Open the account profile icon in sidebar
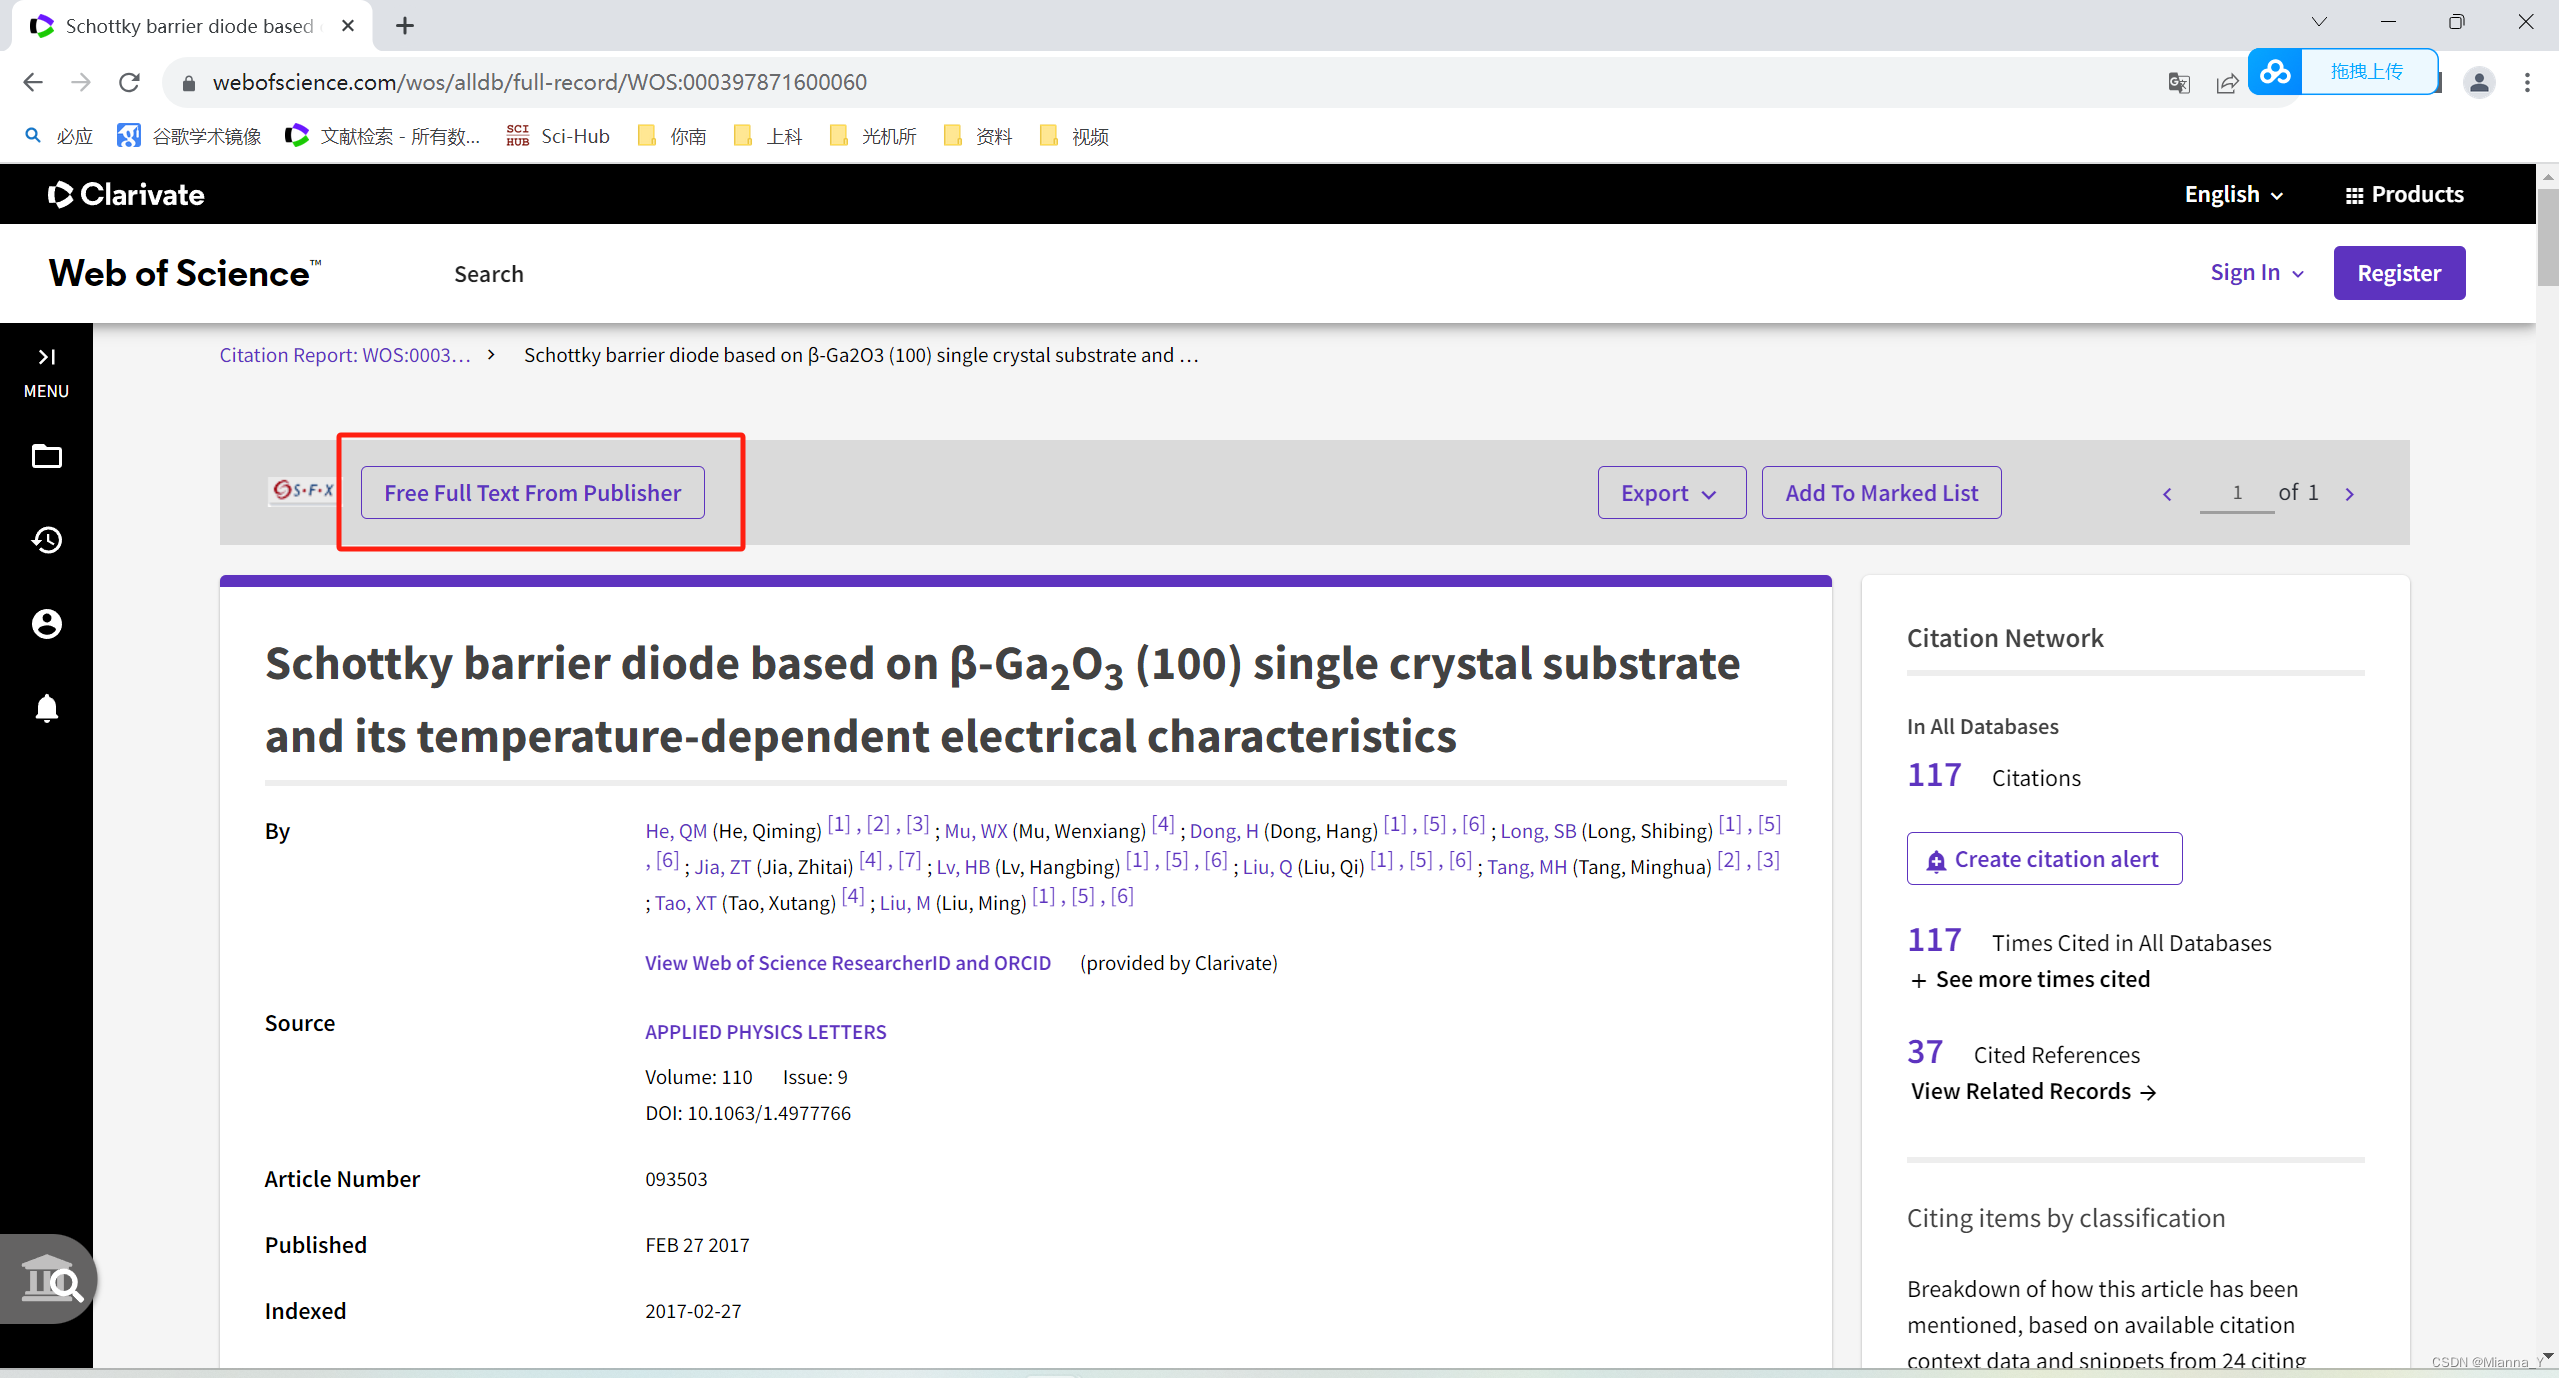Viewport: 2559px width, 1378px height. tap(46, 623)
